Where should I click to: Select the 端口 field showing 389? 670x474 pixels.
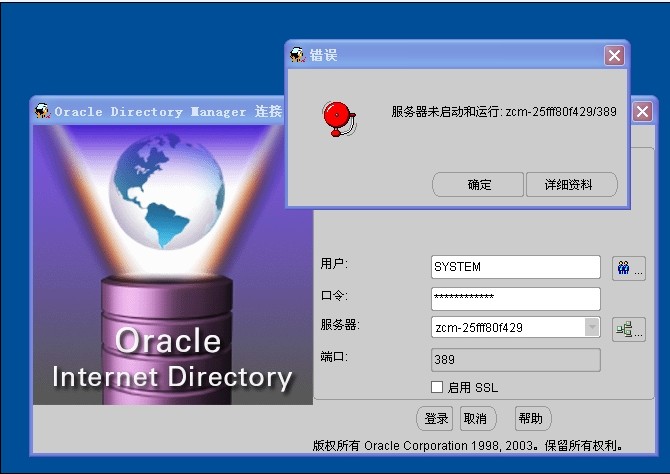coord(515,359)
